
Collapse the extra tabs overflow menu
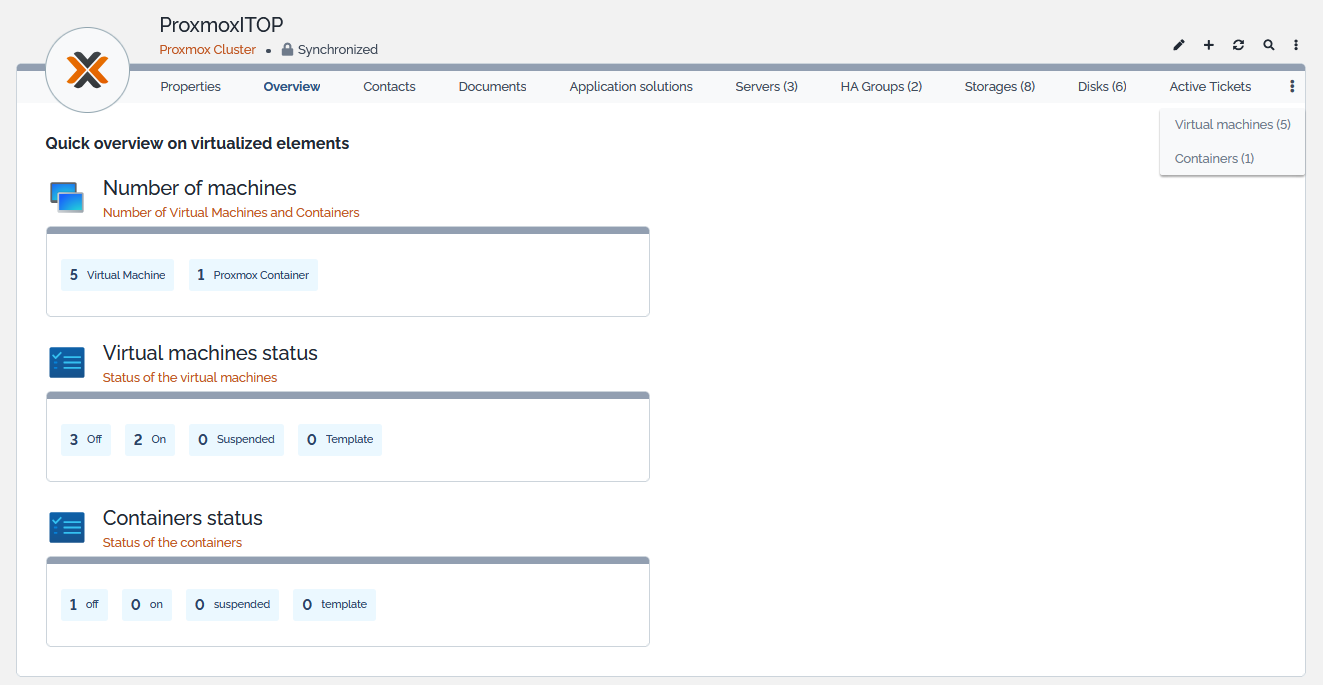tap(1292, 87)
